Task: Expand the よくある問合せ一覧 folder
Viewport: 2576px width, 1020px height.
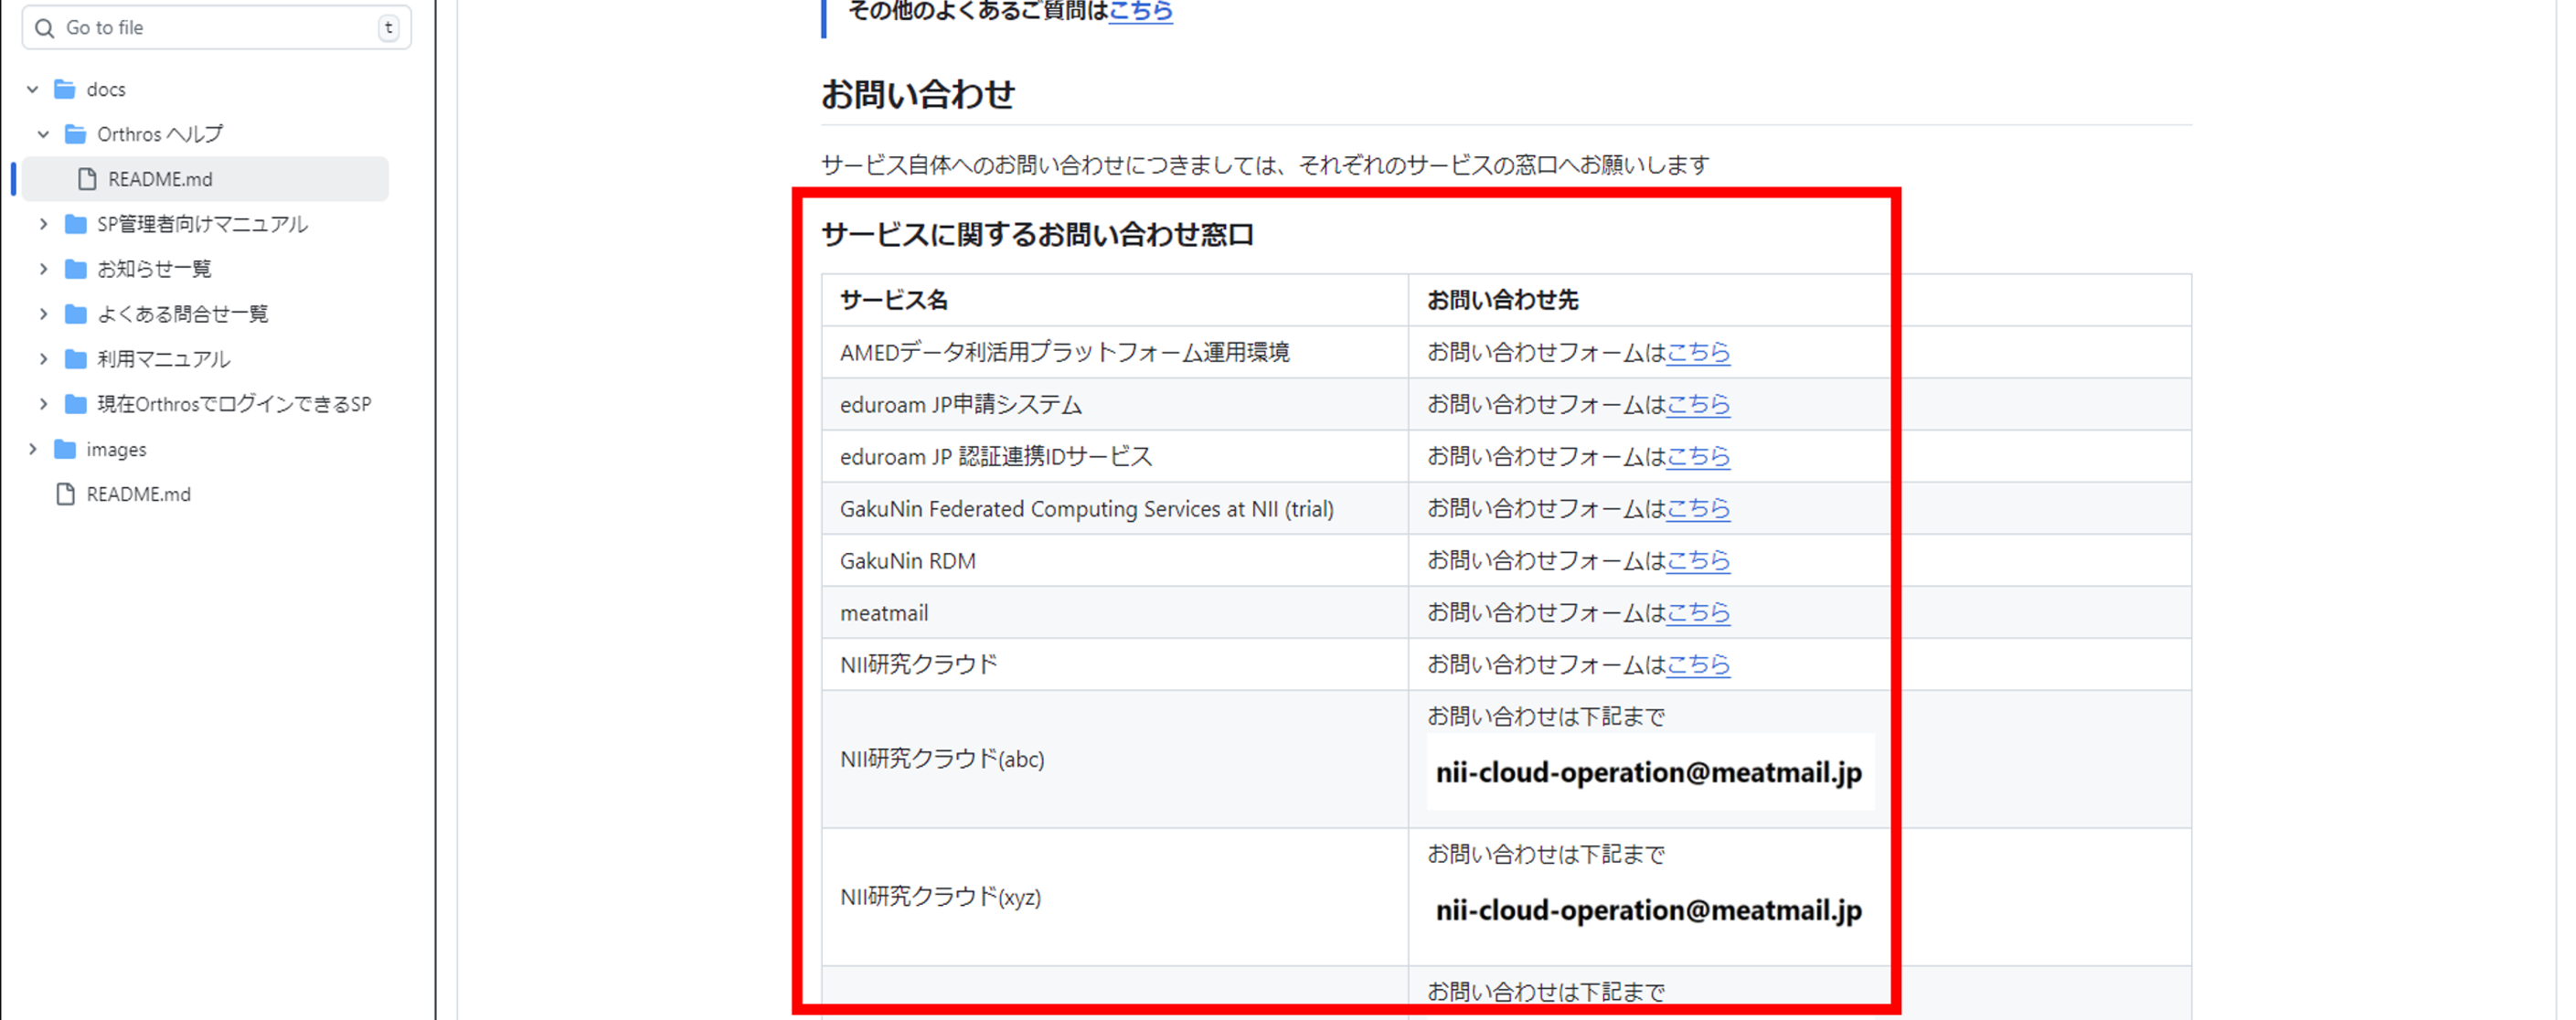Action: click(43, 314)
